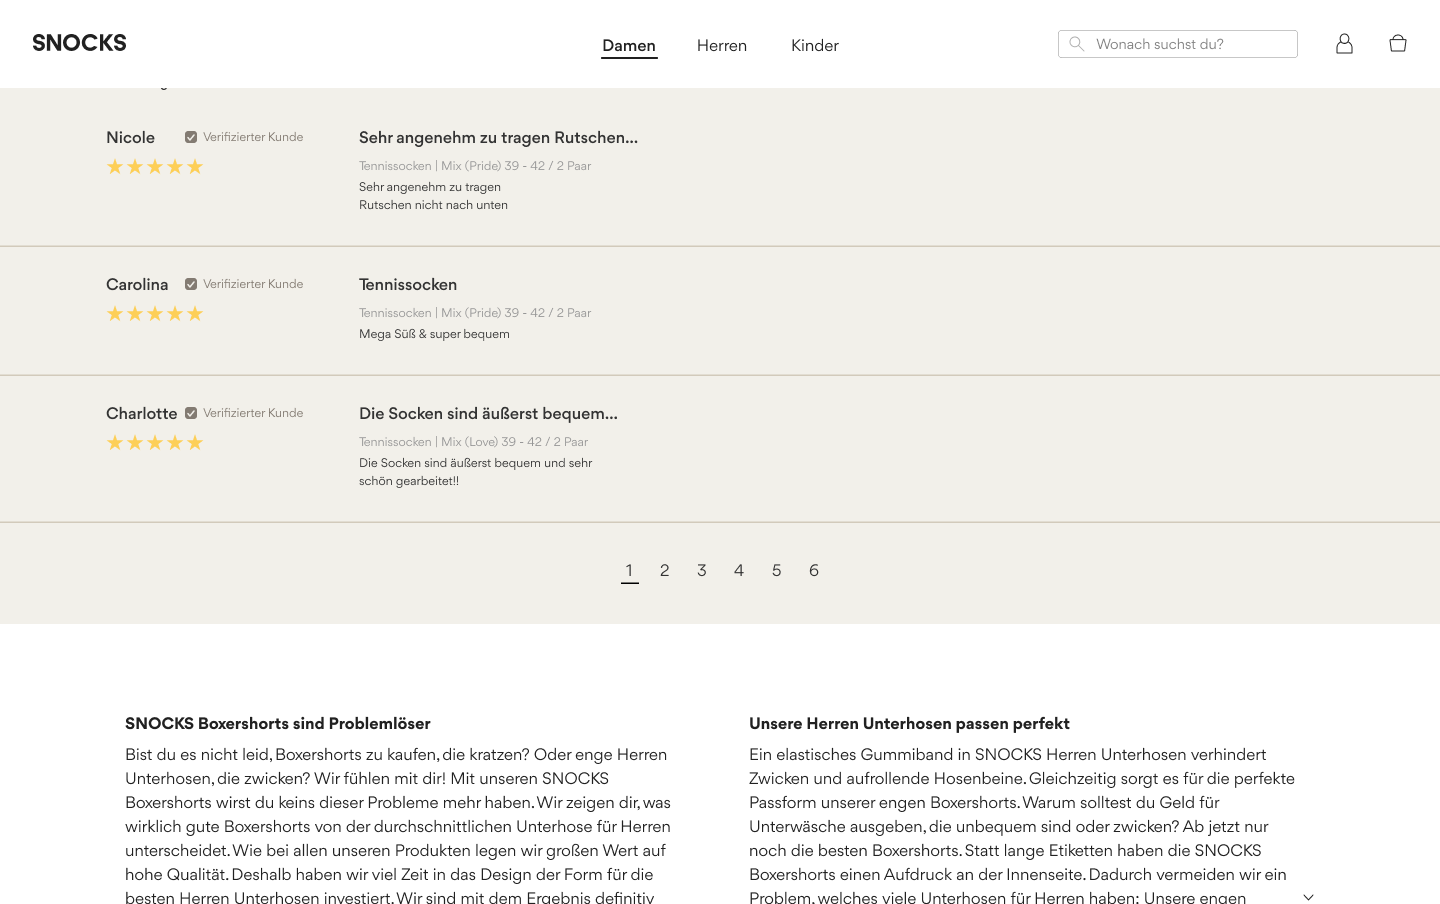
Task: Go to reviews page 3
Action: pyautogui.click(x=702, y=570)
